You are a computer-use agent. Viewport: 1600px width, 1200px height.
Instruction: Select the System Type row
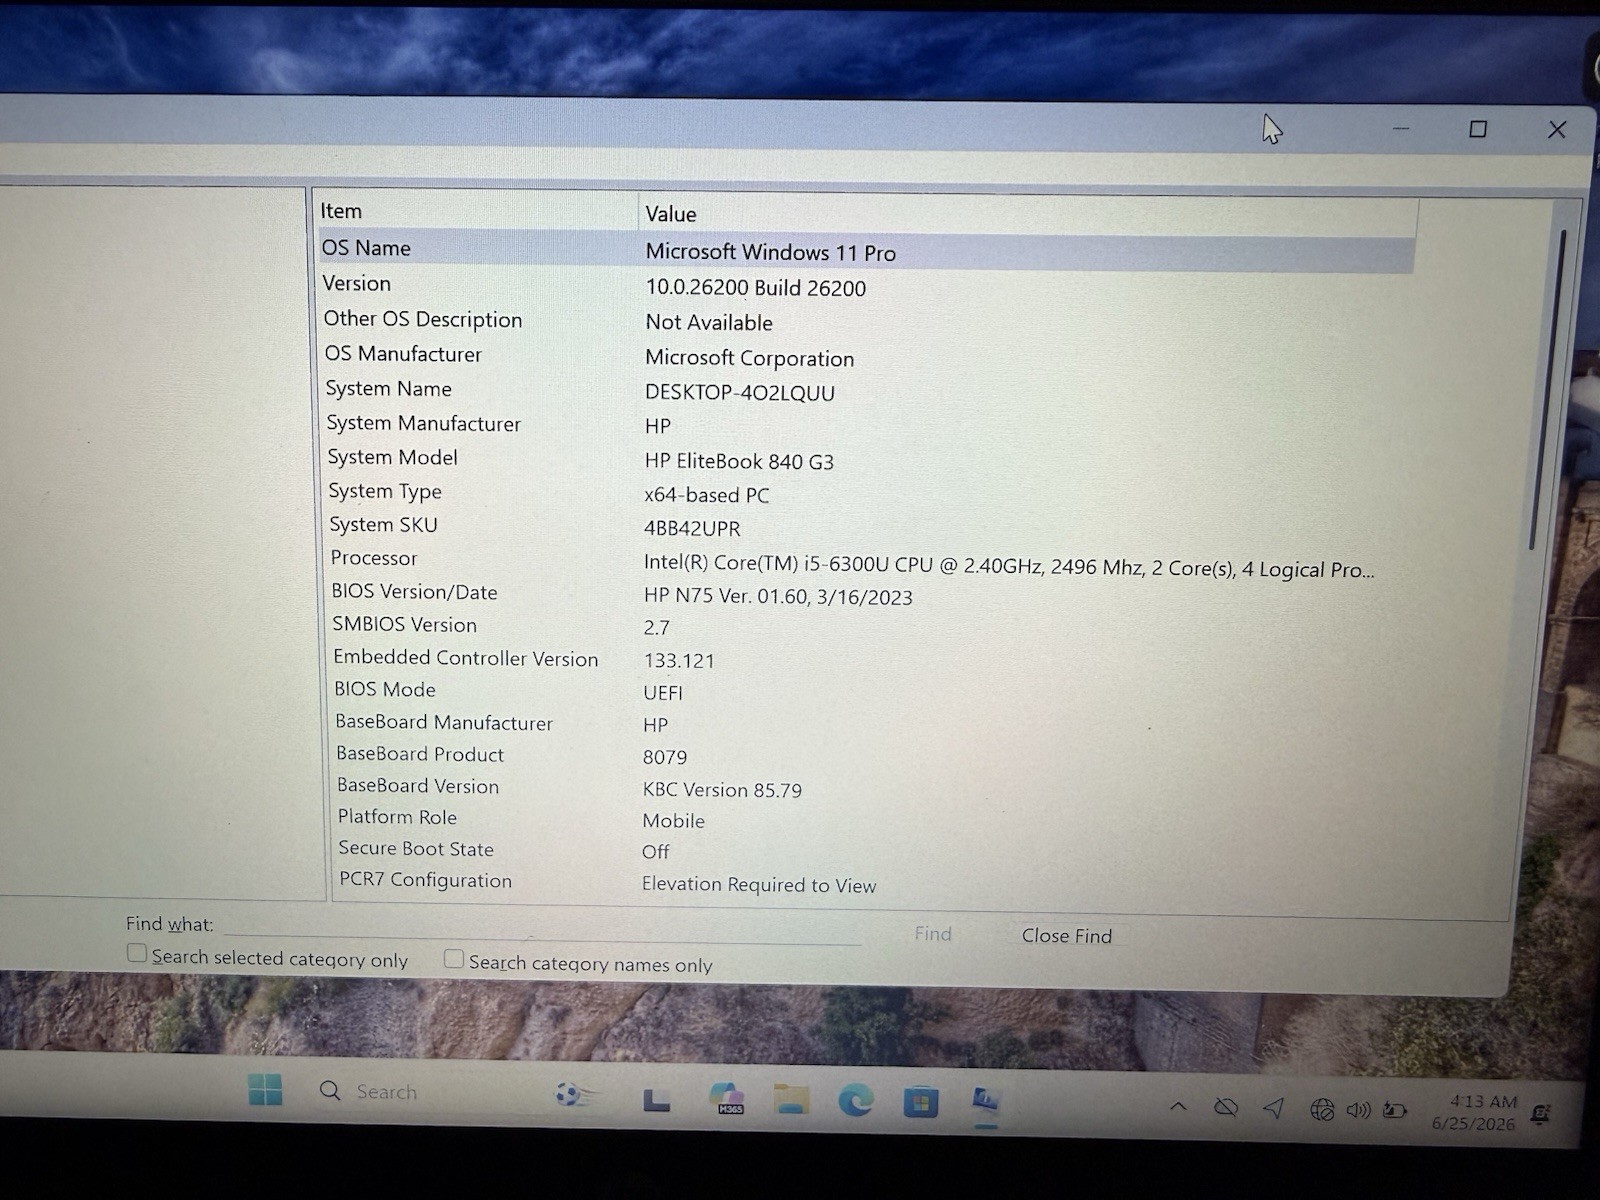point(867,493)
